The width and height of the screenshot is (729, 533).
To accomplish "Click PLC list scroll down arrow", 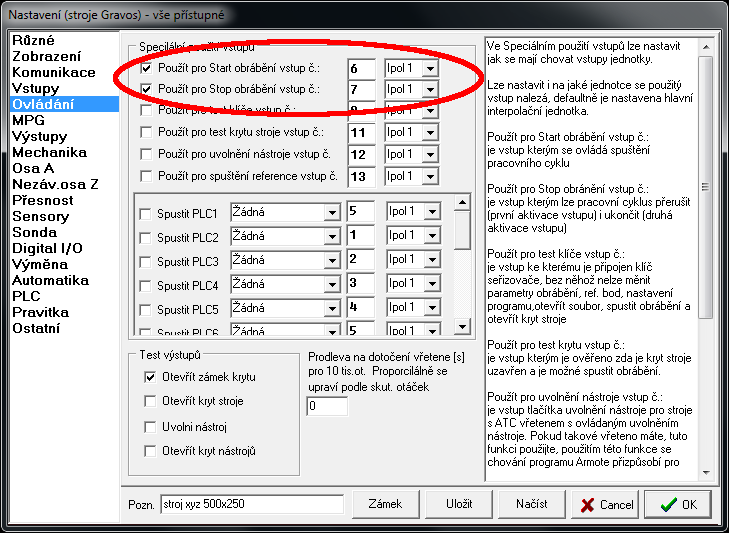I will [x=462, y=326].
